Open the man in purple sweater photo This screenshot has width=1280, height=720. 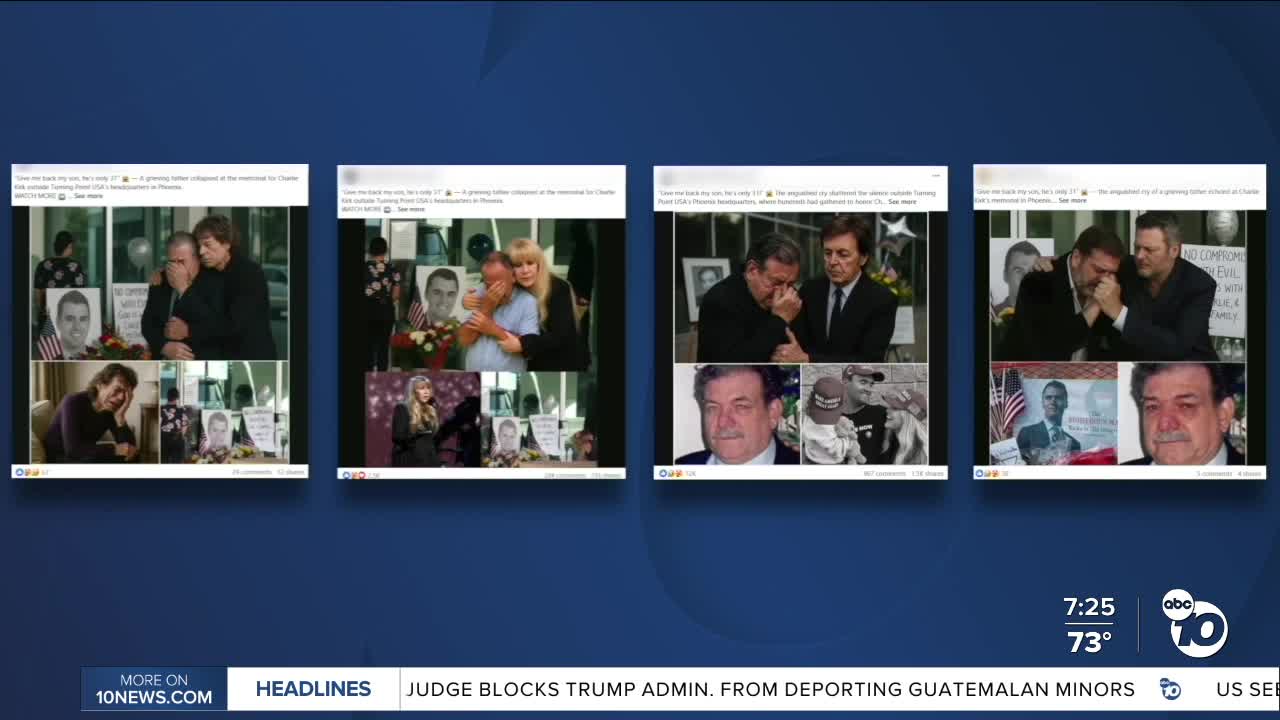click(95, 412)
